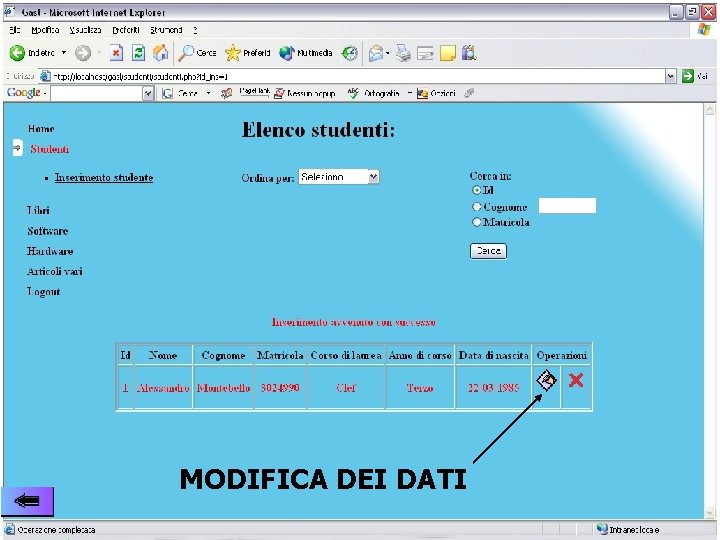
Task: Open the Indietro history dropdown arrow
Action: tap(64, 53)
